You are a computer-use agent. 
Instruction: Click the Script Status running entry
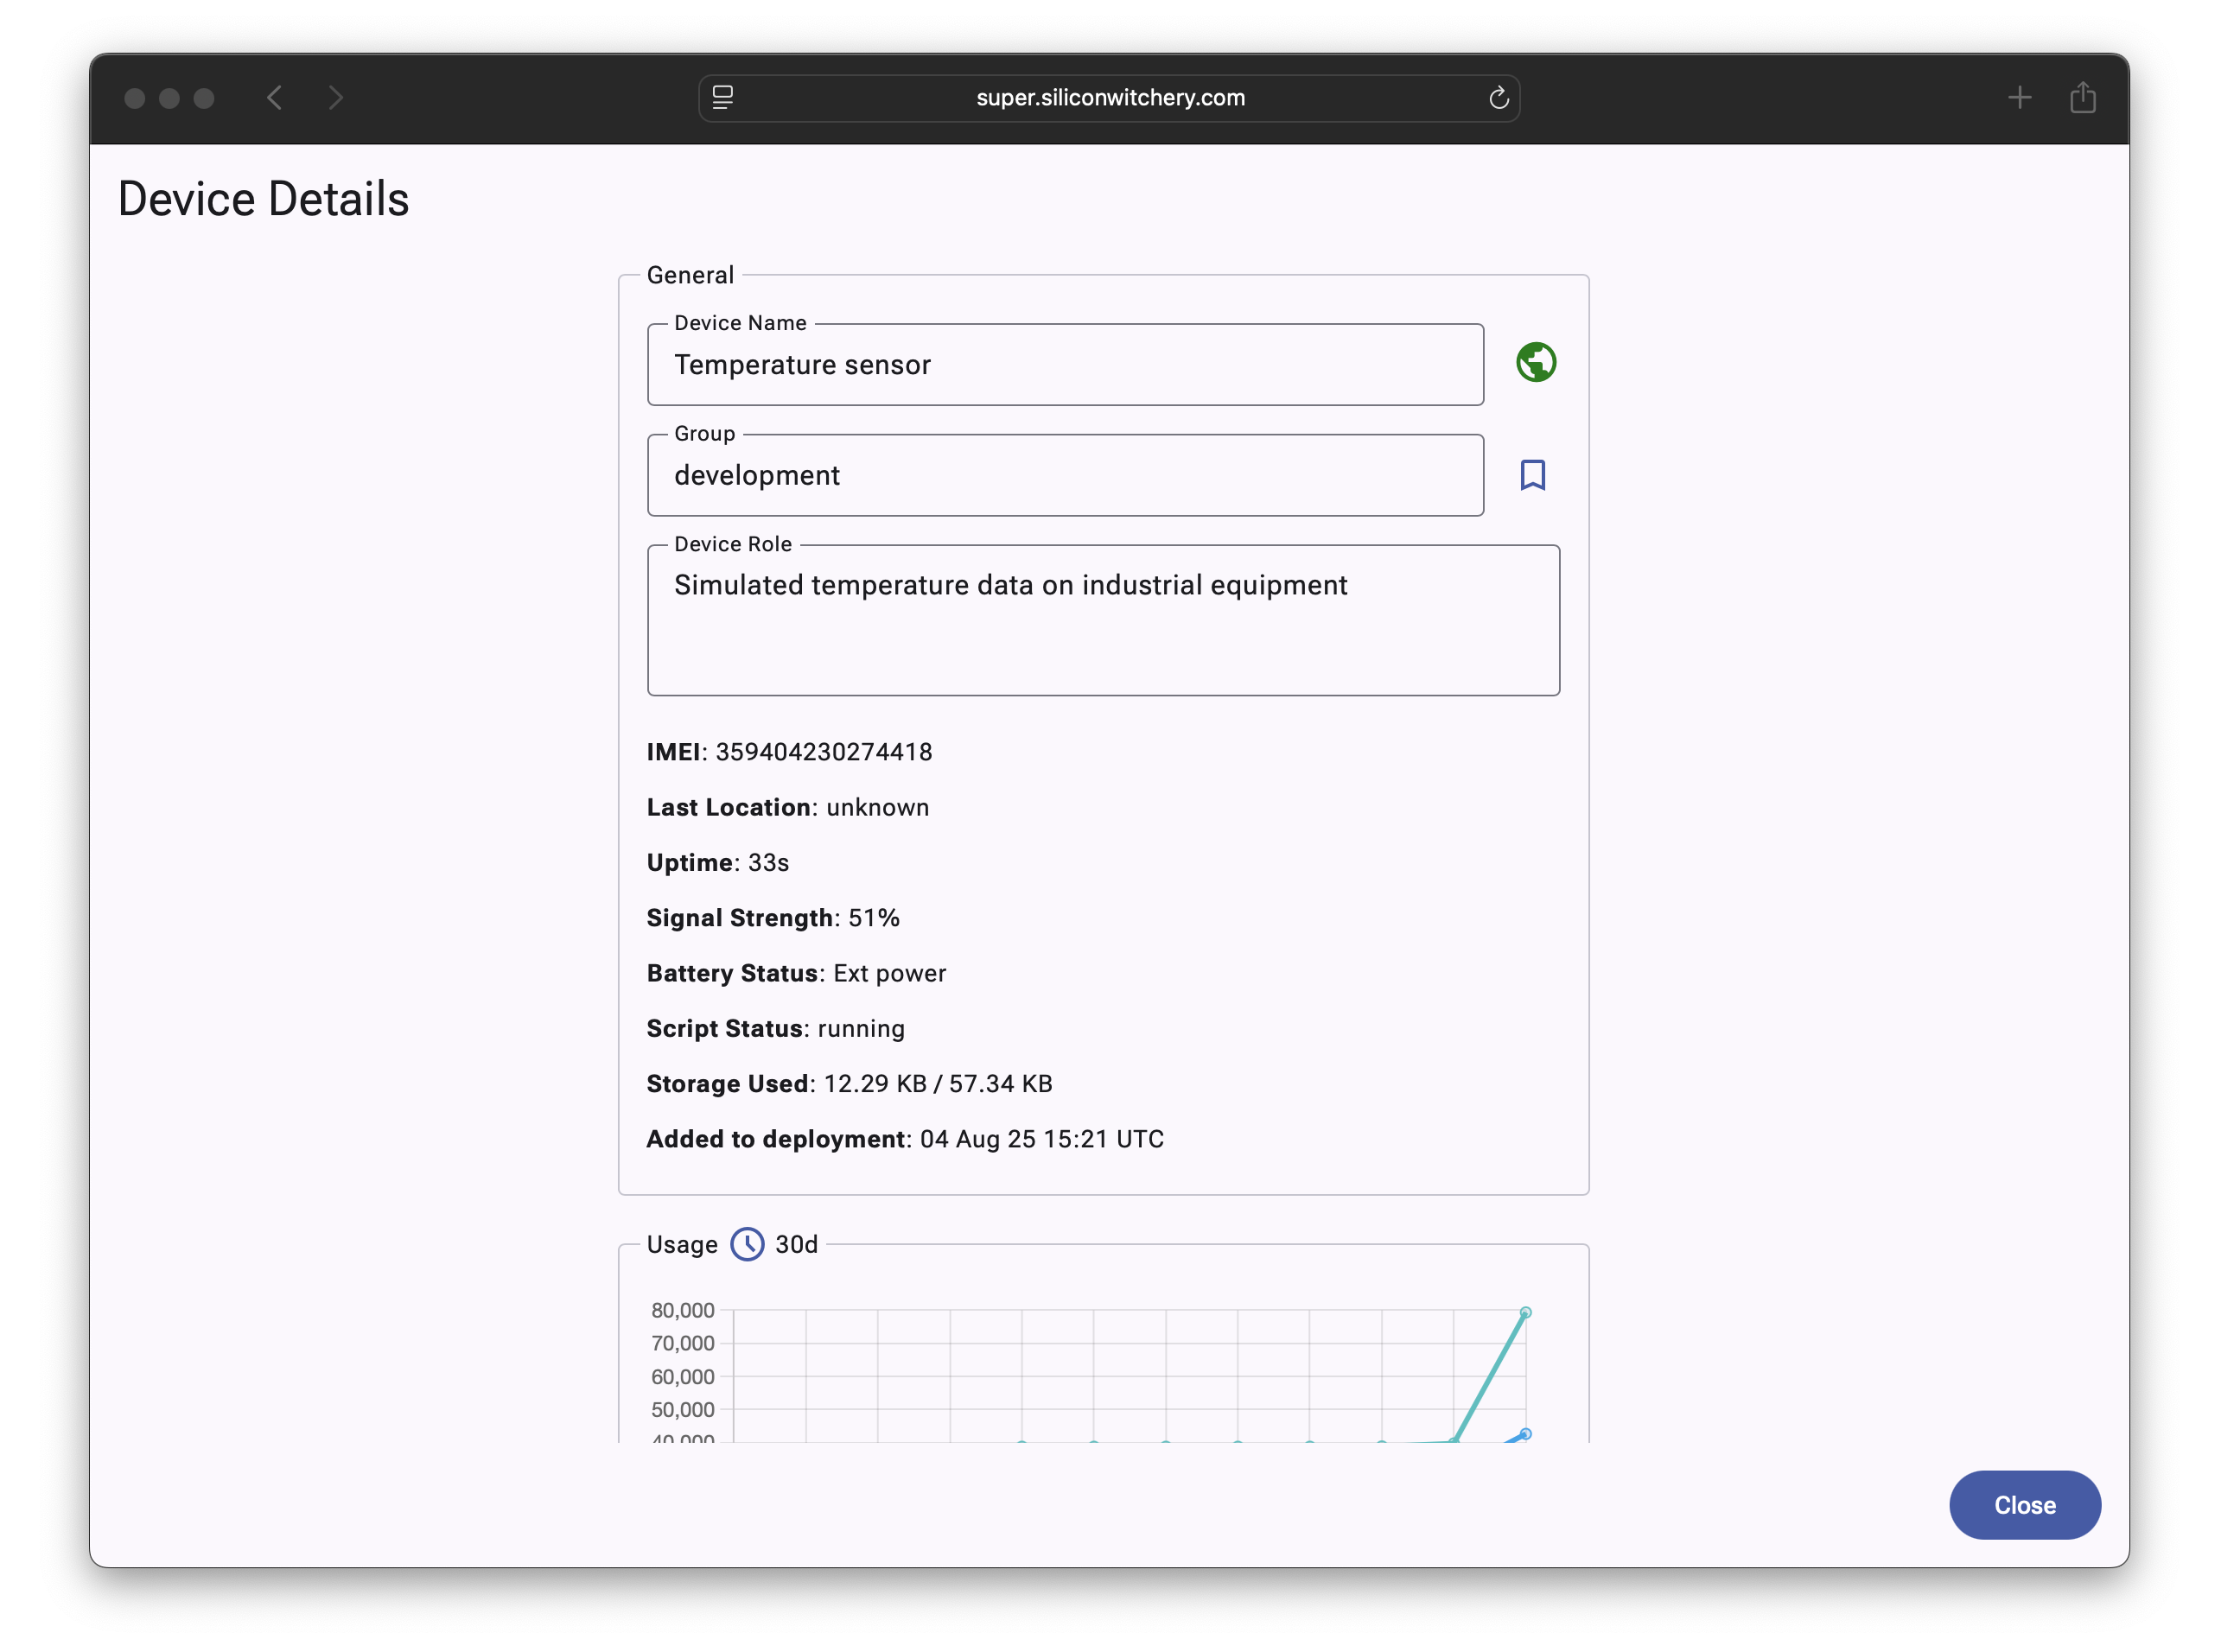pos(776,1029)
